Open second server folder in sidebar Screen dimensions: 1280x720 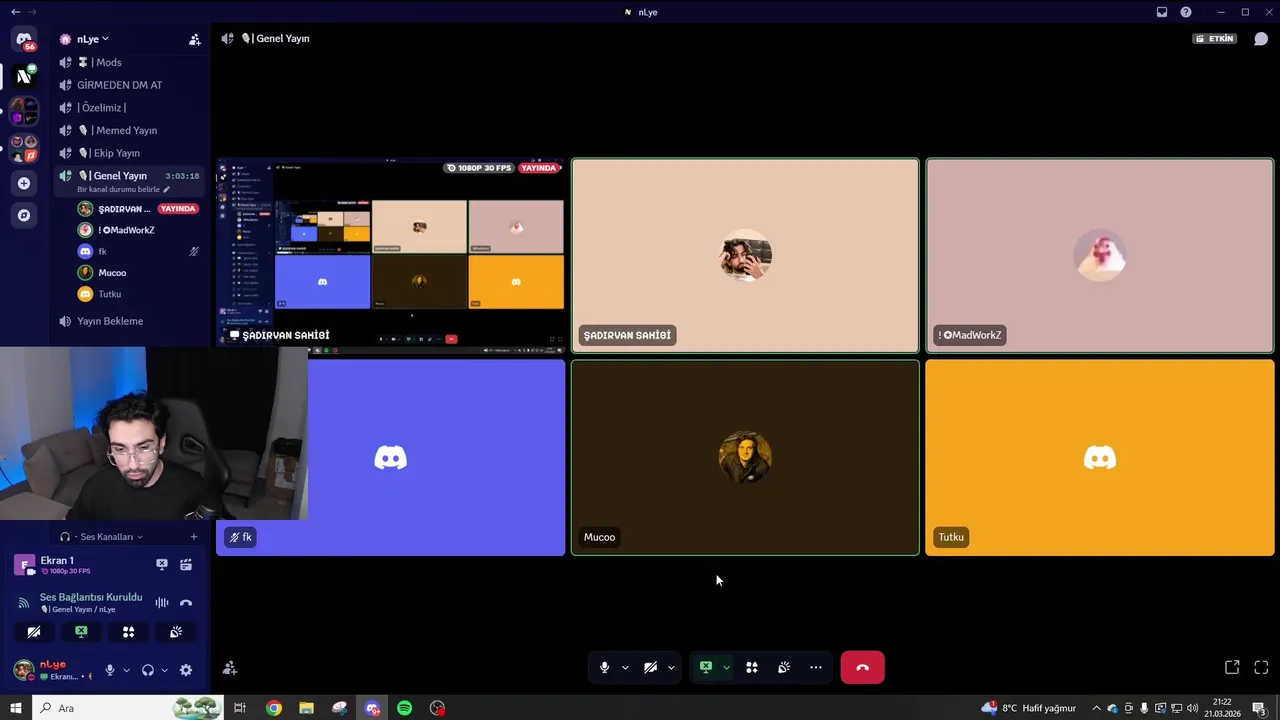coord(24,148)
